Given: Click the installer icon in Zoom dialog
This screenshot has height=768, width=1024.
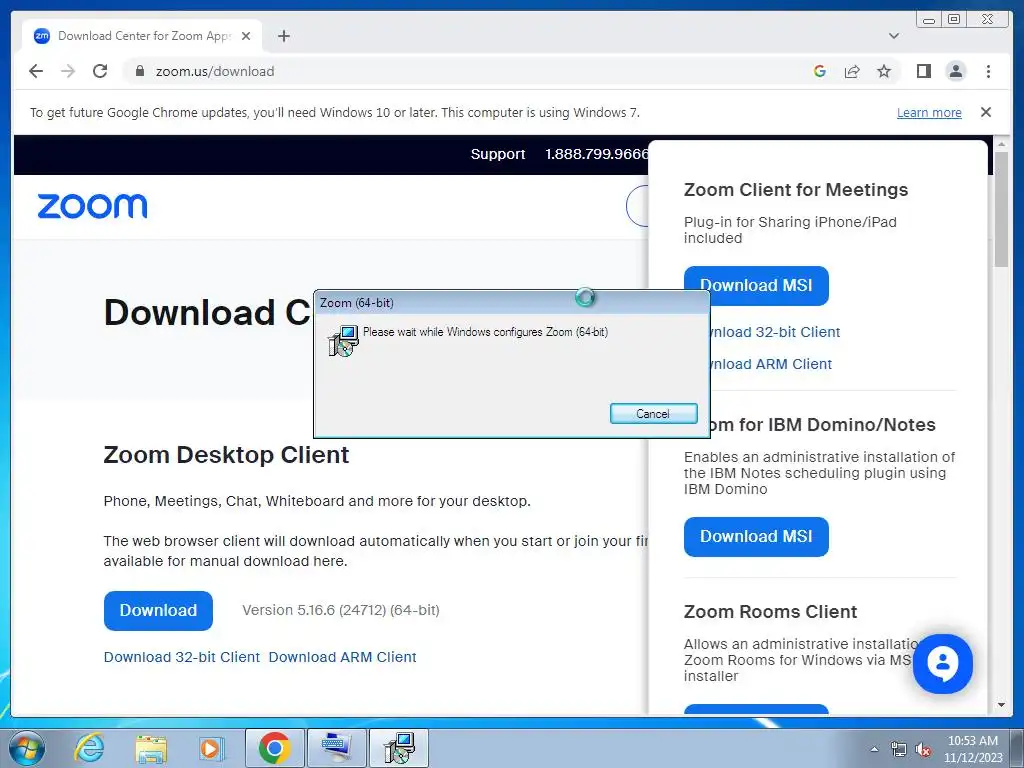Looking at the screenshot, I should (343, 340).
